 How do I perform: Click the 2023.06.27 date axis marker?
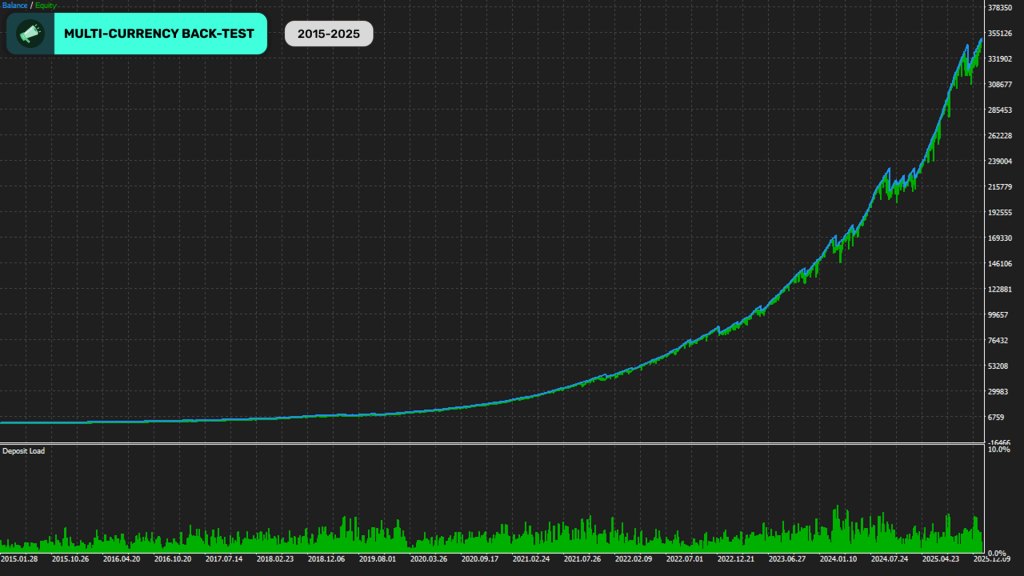(x=787, y=559)
